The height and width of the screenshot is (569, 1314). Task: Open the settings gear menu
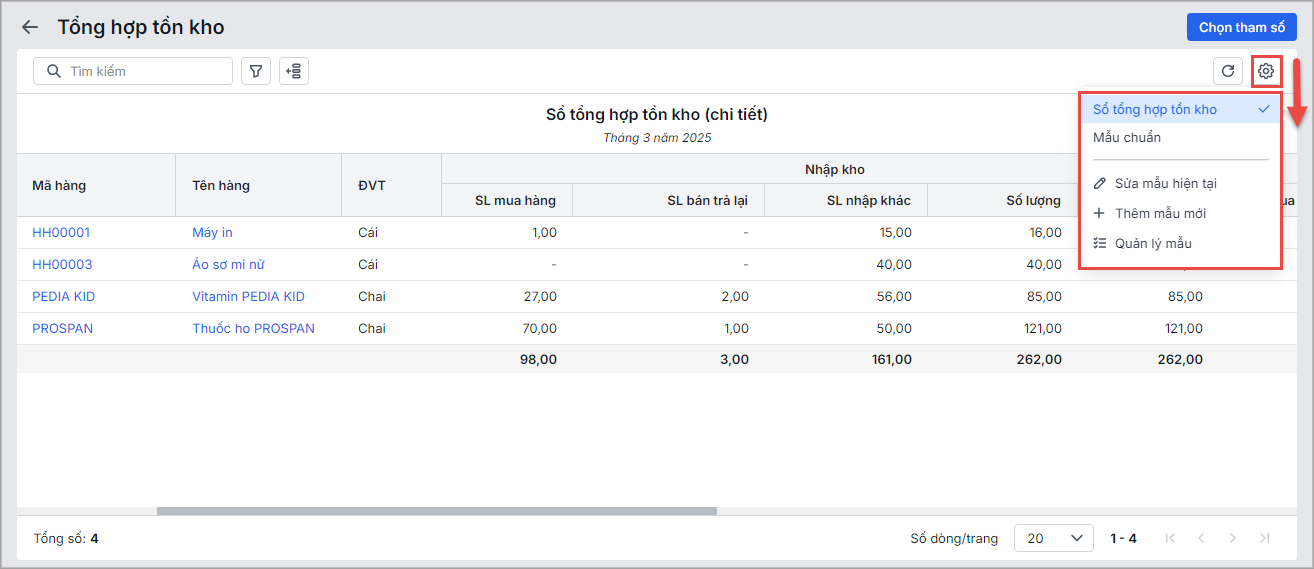[1266, 71]
